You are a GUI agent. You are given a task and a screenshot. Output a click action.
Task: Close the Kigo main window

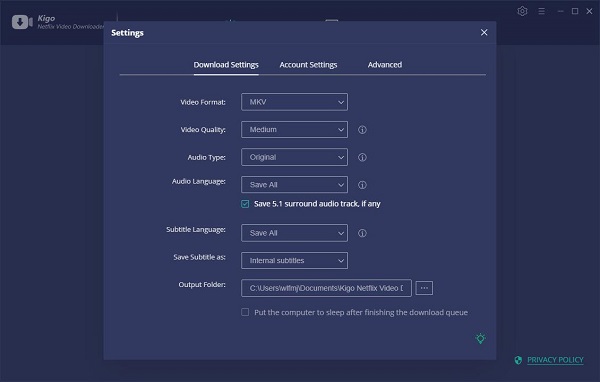[589, 11]
